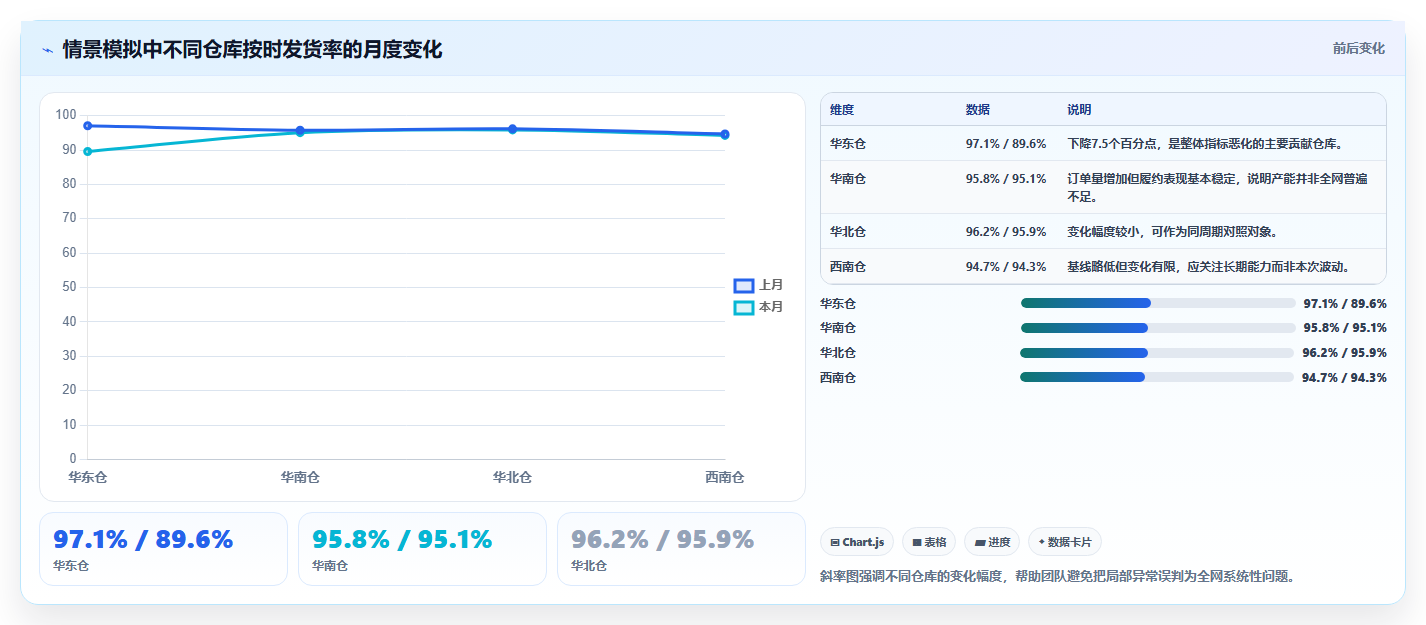
Task: Click the 西南仓 progress bar
Action: pyautogui.click(x=1157, y=377)
